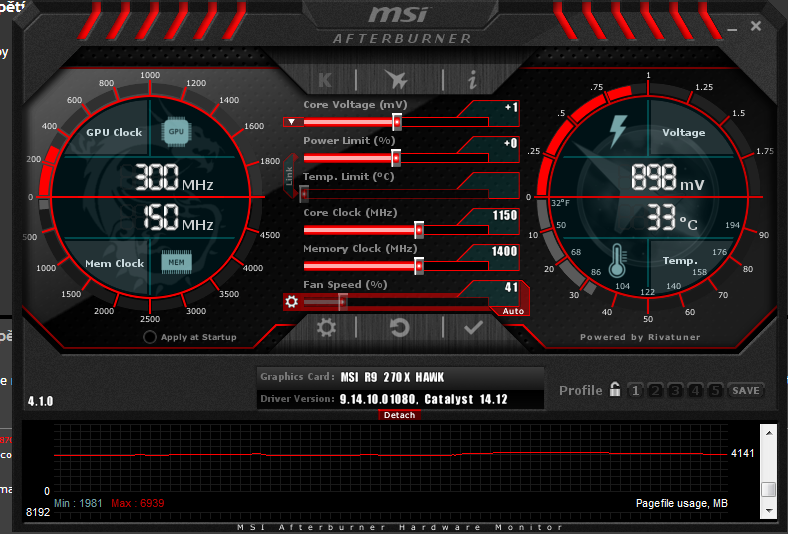Click the Fan Speed slider handle
The image size is (788, 534).
click(x=342, y=302)
